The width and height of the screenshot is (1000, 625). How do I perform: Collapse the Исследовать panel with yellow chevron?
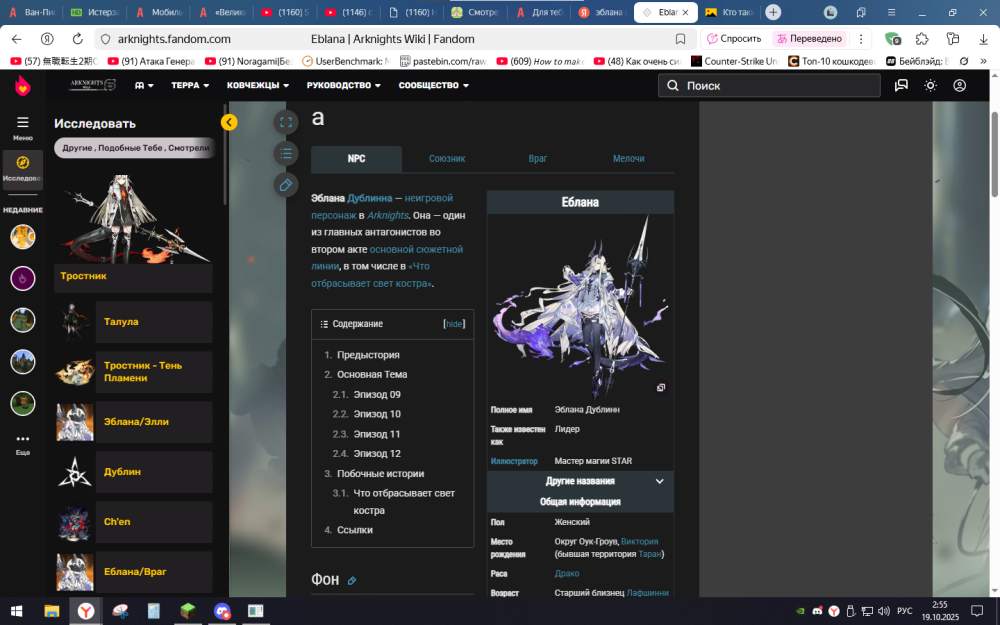pyautogui.click(x=229, y=122)
